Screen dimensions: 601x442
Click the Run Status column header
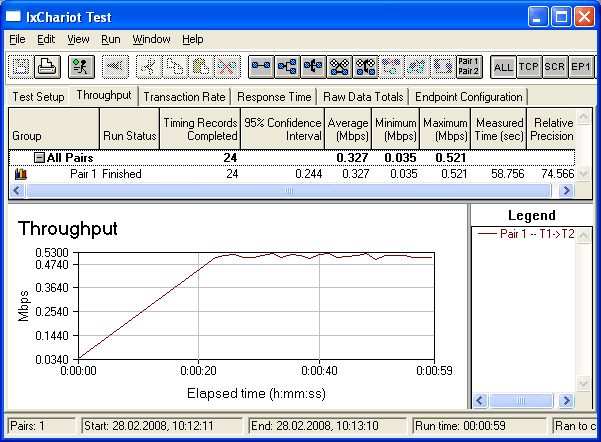click(x=130, y=129)
